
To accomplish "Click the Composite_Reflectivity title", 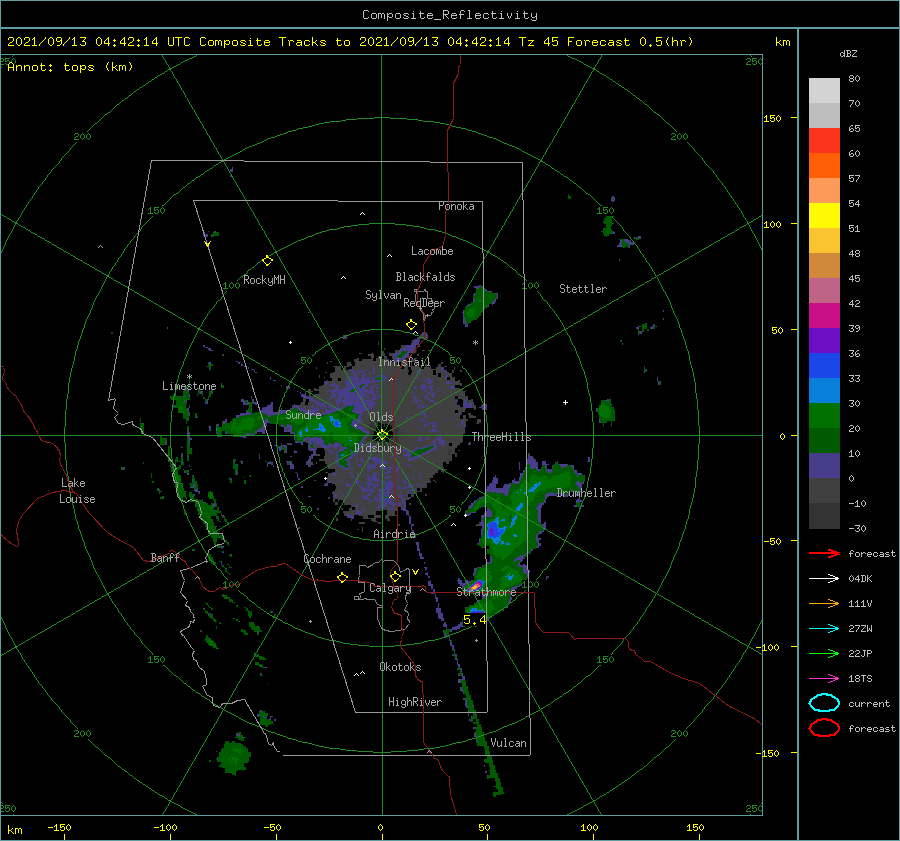I will click(x=450, y=15).
